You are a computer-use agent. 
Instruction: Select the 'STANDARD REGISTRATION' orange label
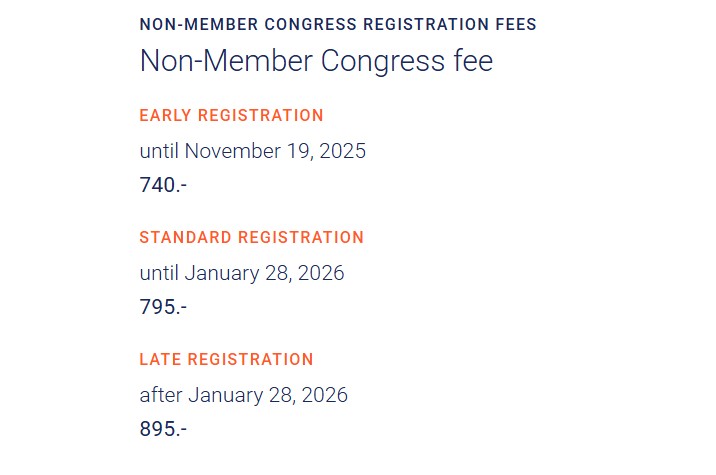coord(251,238)
